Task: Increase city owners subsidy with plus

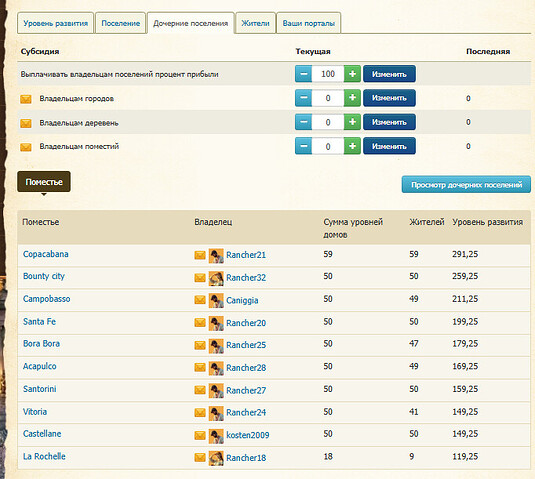Action: (352, 98)
